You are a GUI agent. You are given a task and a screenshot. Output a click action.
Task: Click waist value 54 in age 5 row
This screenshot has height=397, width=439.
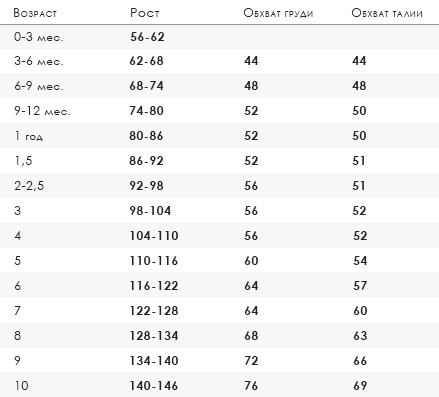click(x=360, y=261)
